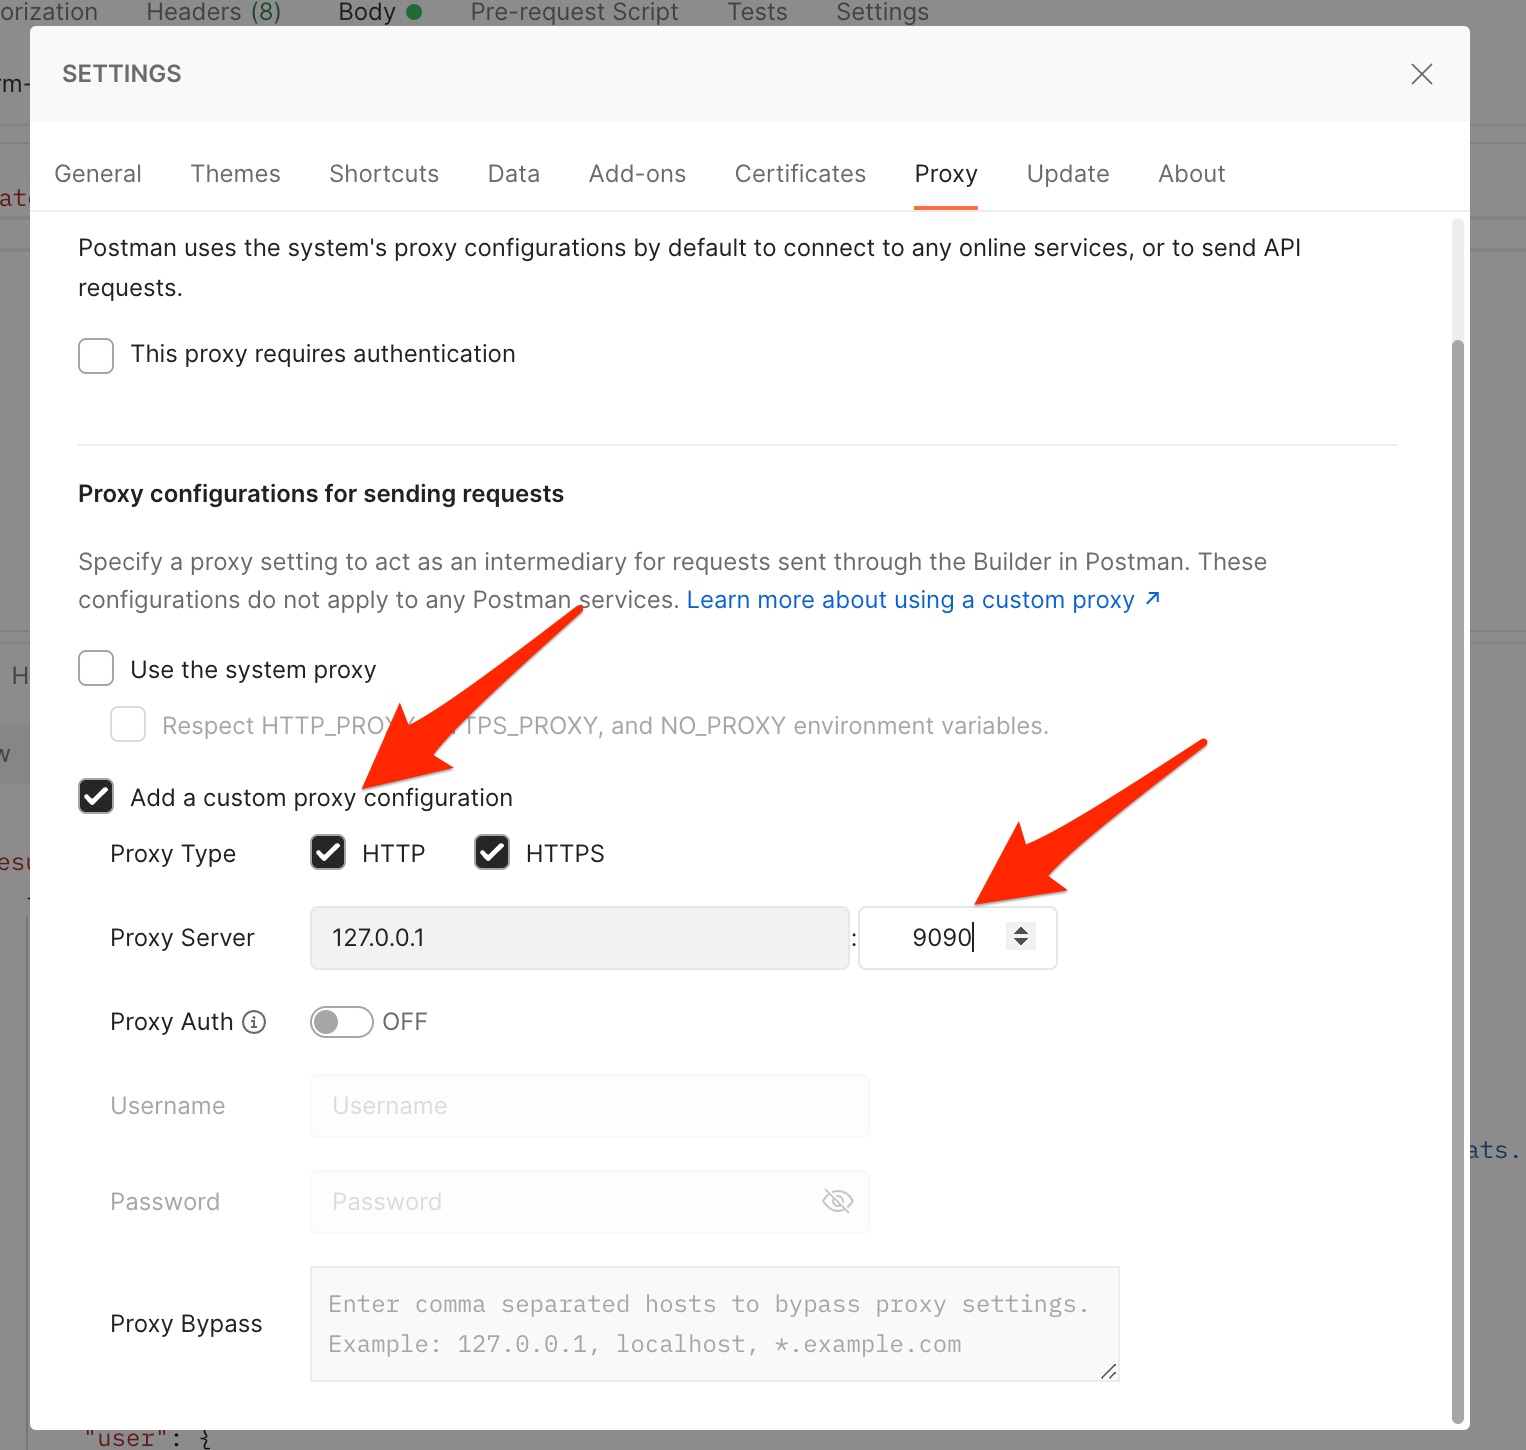The height and width of the screenshot is (1450, 1526).
Task: Click the Proxy Auth info icon
Action: [x=255, y=1022]
